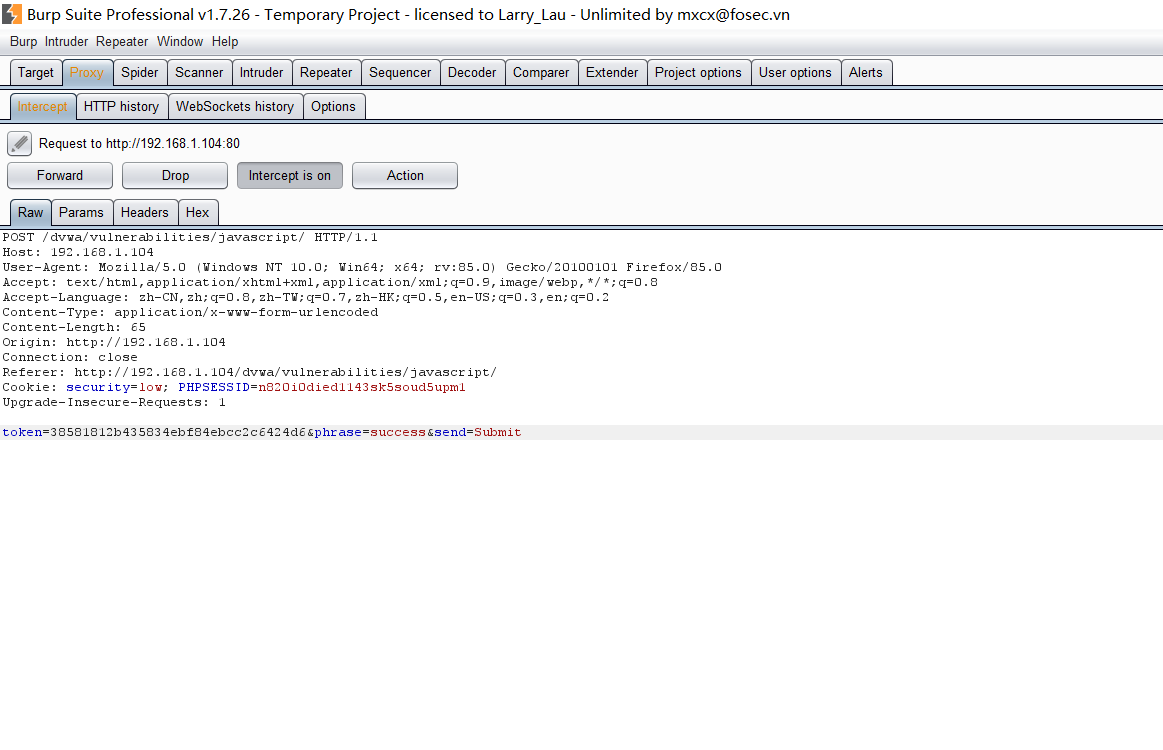
Task: Forward the intercepted request
Action: (60, 175)
